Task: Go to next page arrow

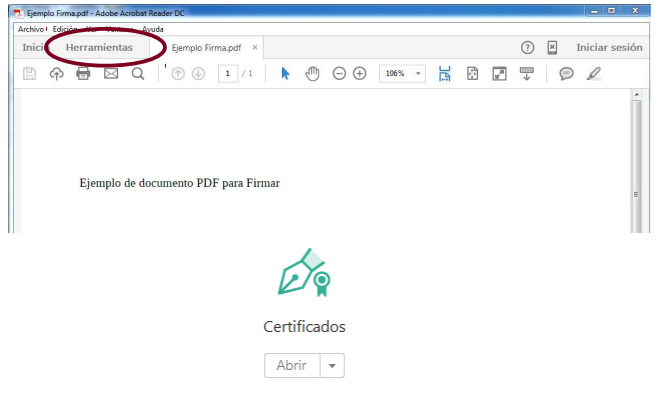Action: (x=198, y=74)
